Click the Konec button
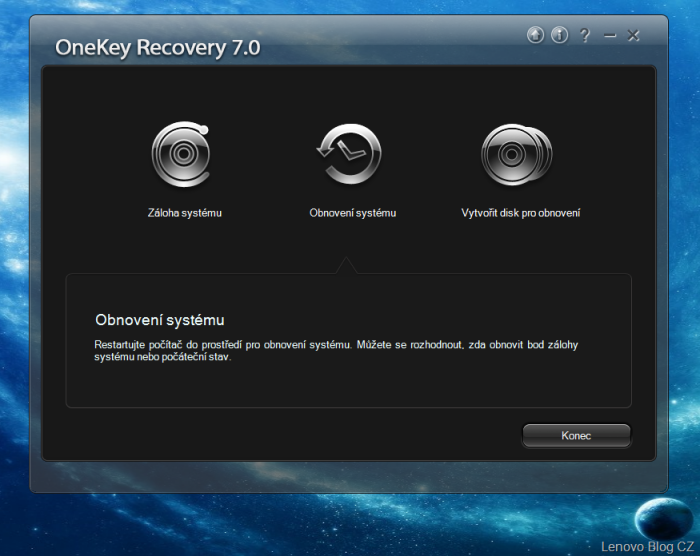700x556 pixels. click(576, 436)
